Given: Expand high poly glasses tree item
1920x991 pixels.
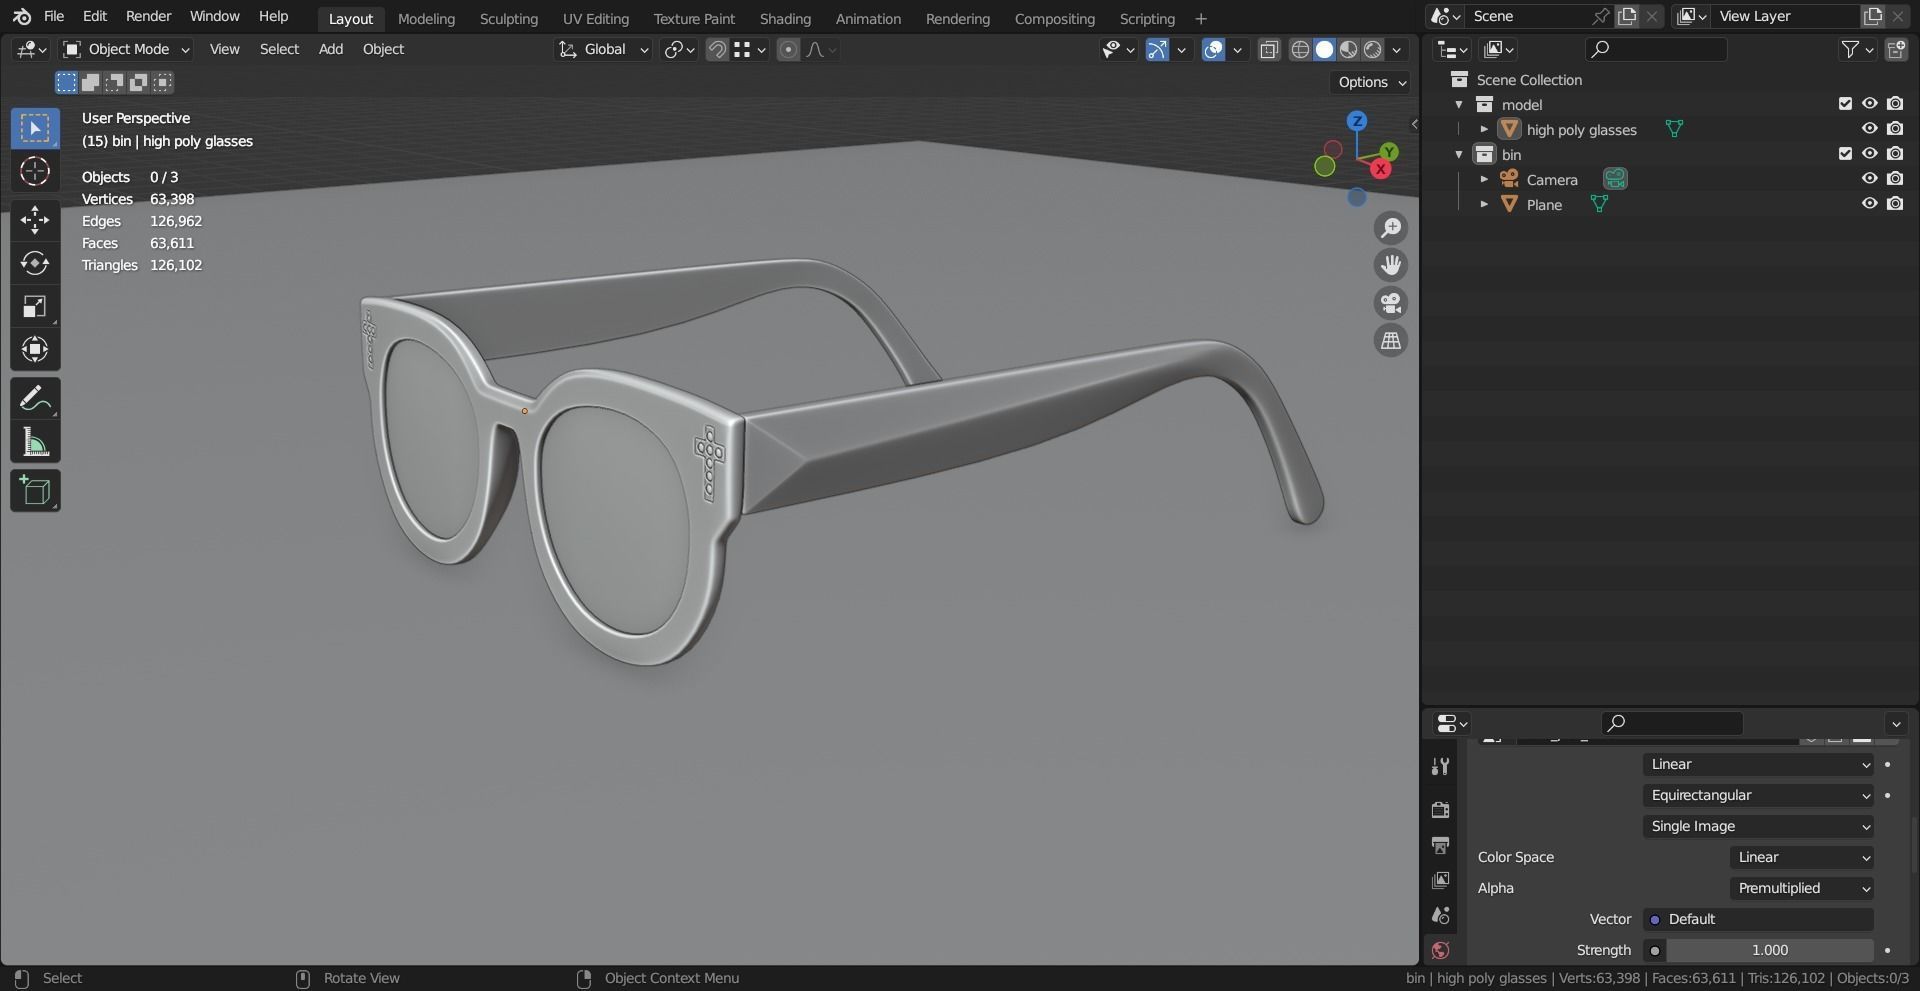Looking at the screenshot, I should [1484, 130].
